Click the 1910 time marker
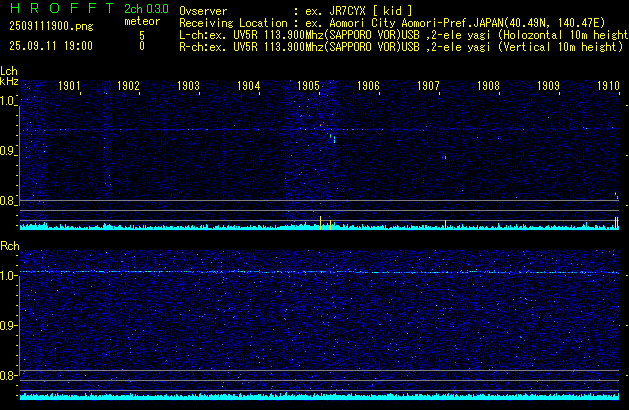Image resolution: width=629 pixels, height=410 pixels. pyautogui.click(x=608, y=86)
